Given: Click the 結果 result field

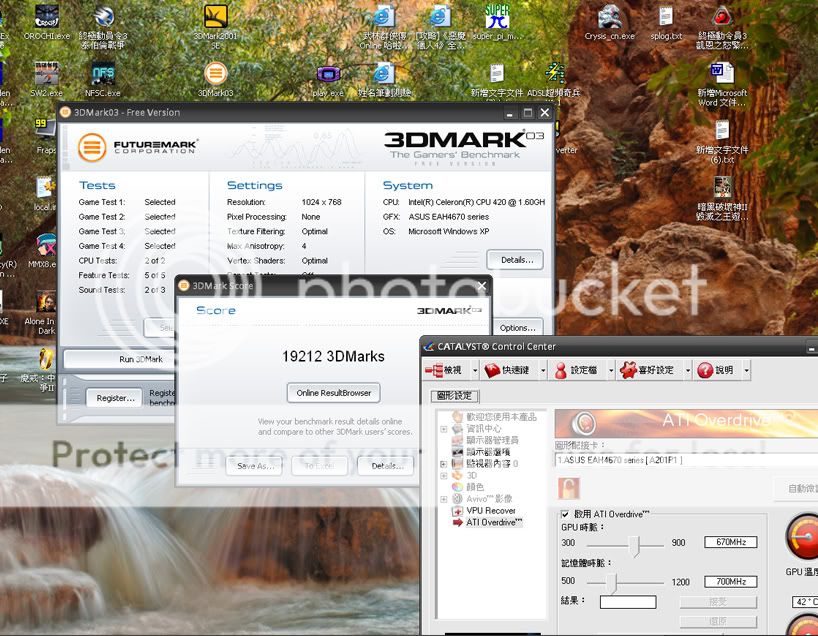Looking at the screenshot, I should pyautogui.click(x=628, y=602).
